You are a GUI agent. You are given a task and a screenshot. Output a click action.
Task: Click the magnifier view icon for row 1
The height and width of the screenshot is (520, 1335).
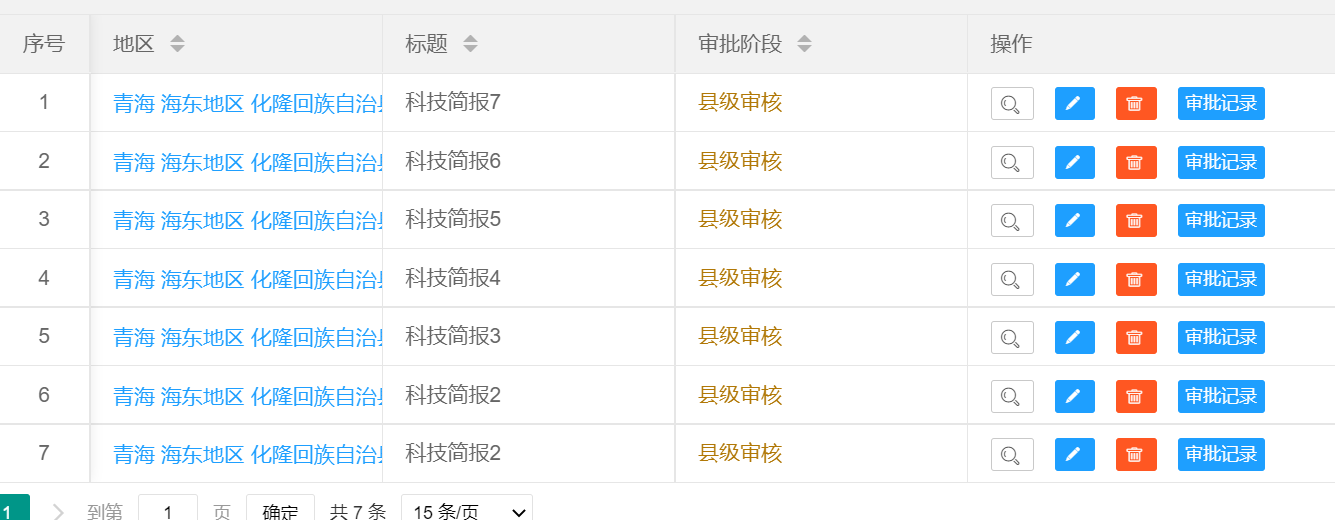point(1012,103)
